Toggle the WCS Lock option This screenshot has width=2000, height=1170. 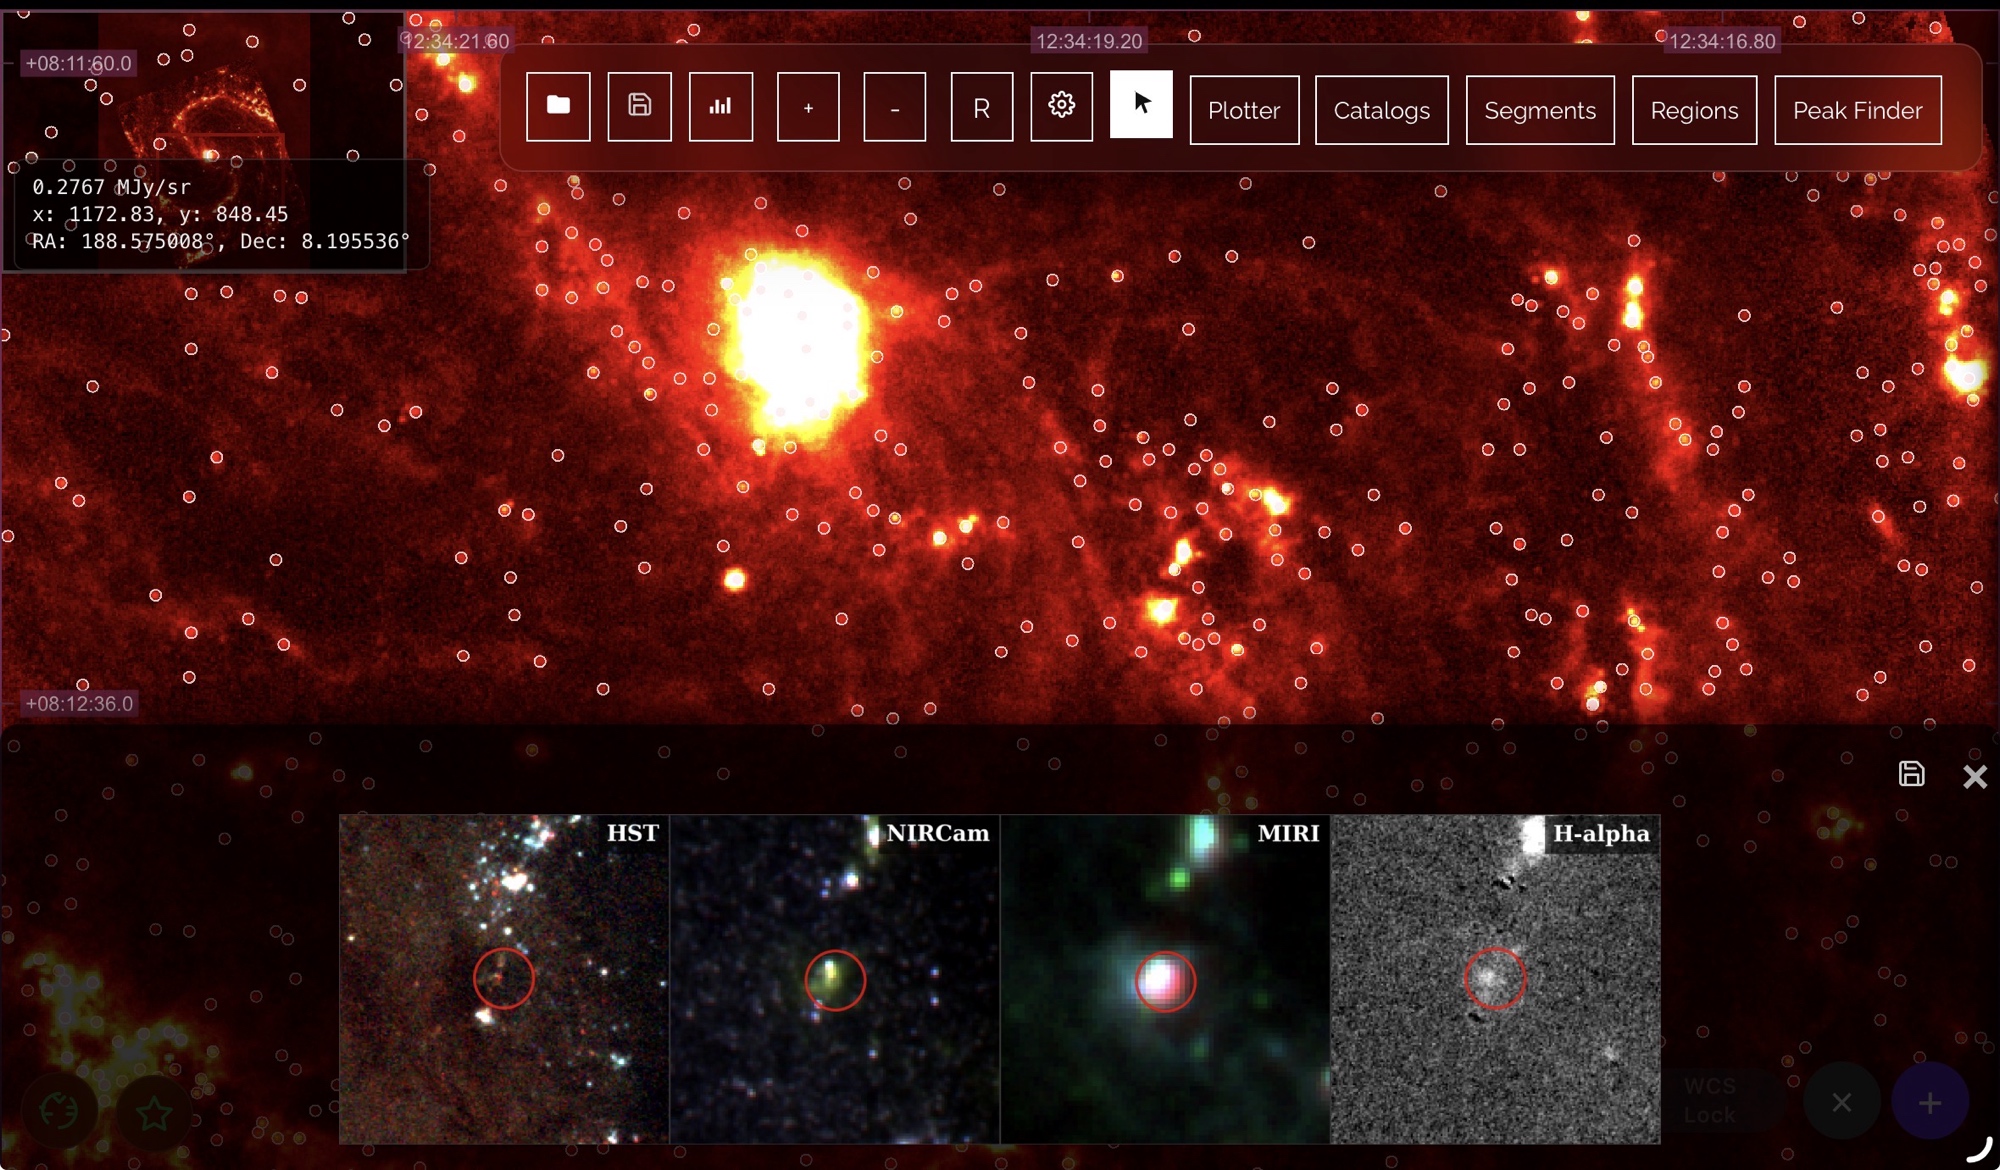(x=1710, y=1100)
